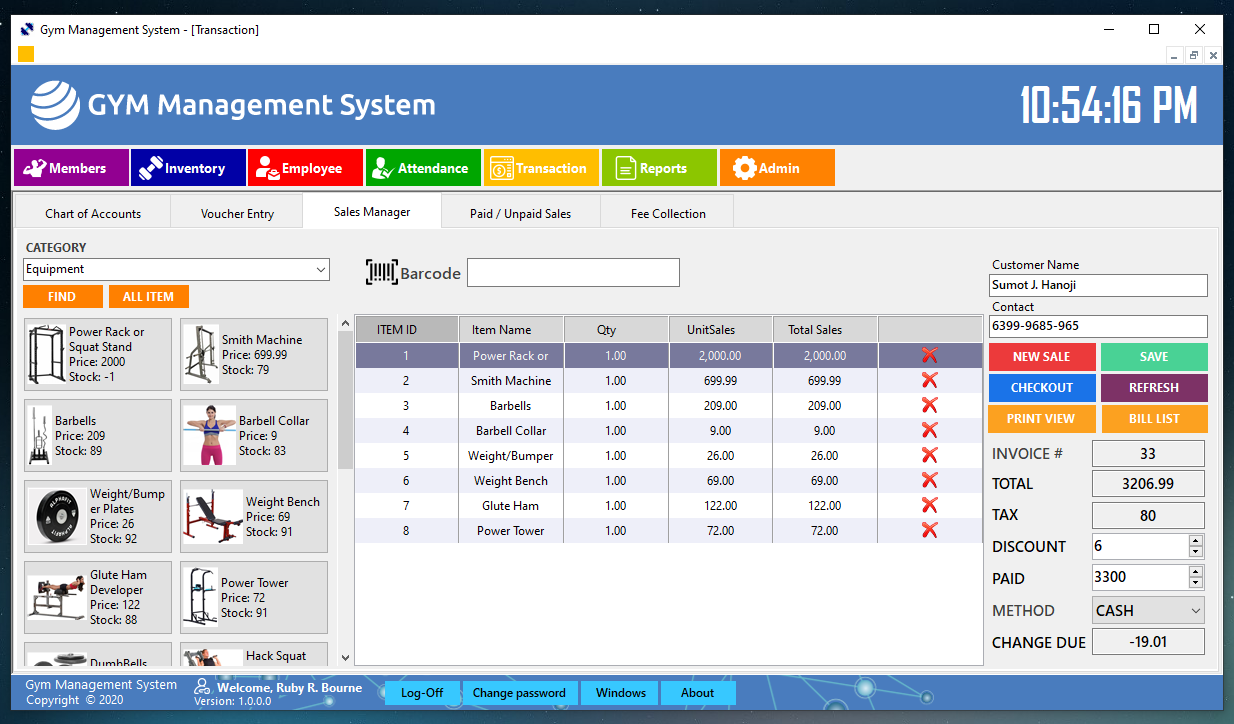Select the Transaction module

click(x=541, y=167)
